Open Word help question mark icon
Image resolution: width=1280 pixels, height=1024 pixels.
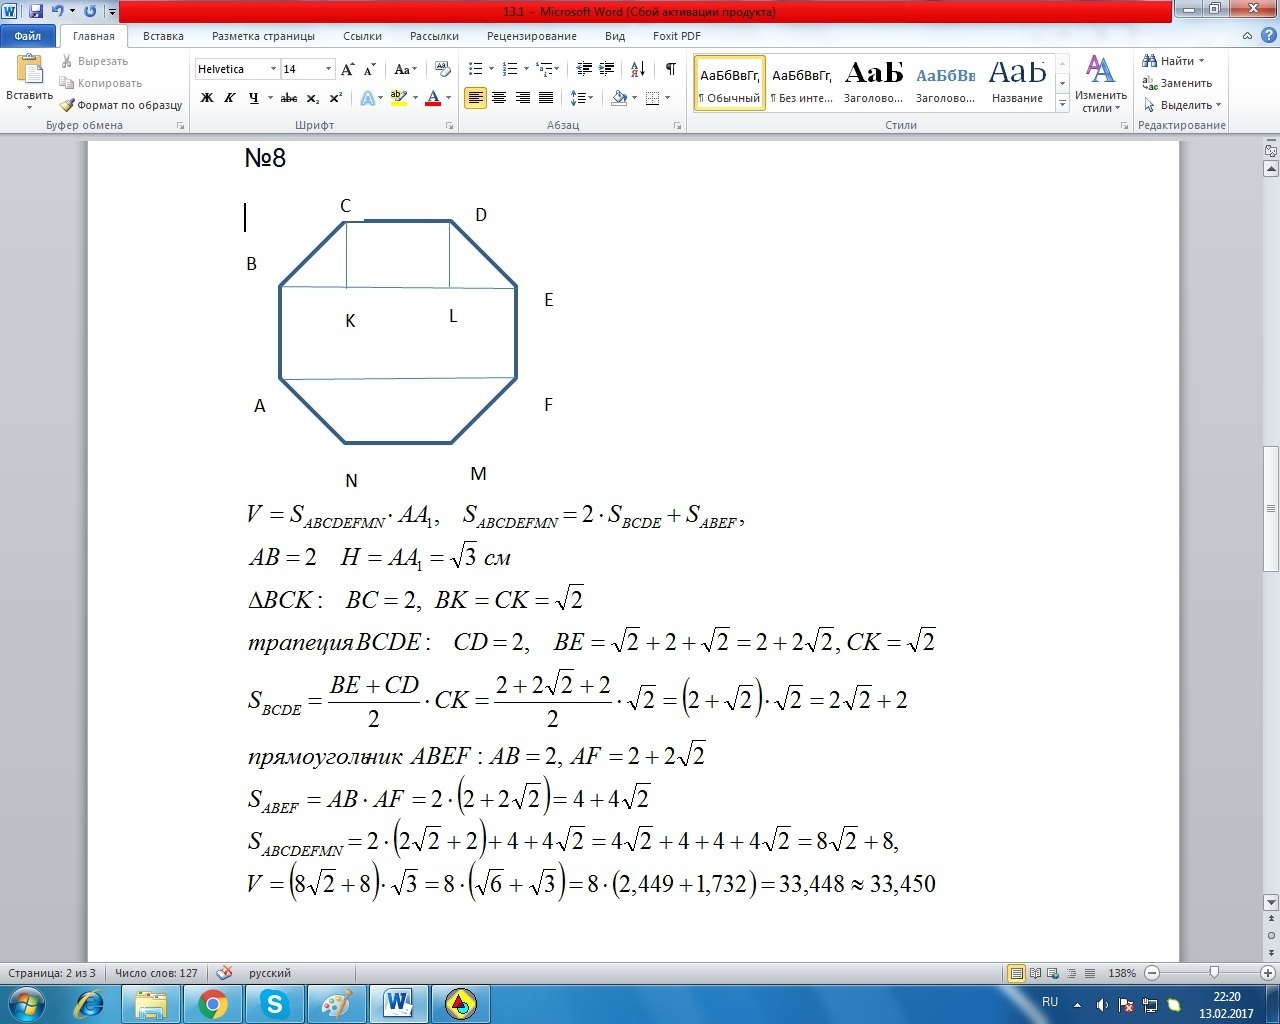(x=1270, y=36)
